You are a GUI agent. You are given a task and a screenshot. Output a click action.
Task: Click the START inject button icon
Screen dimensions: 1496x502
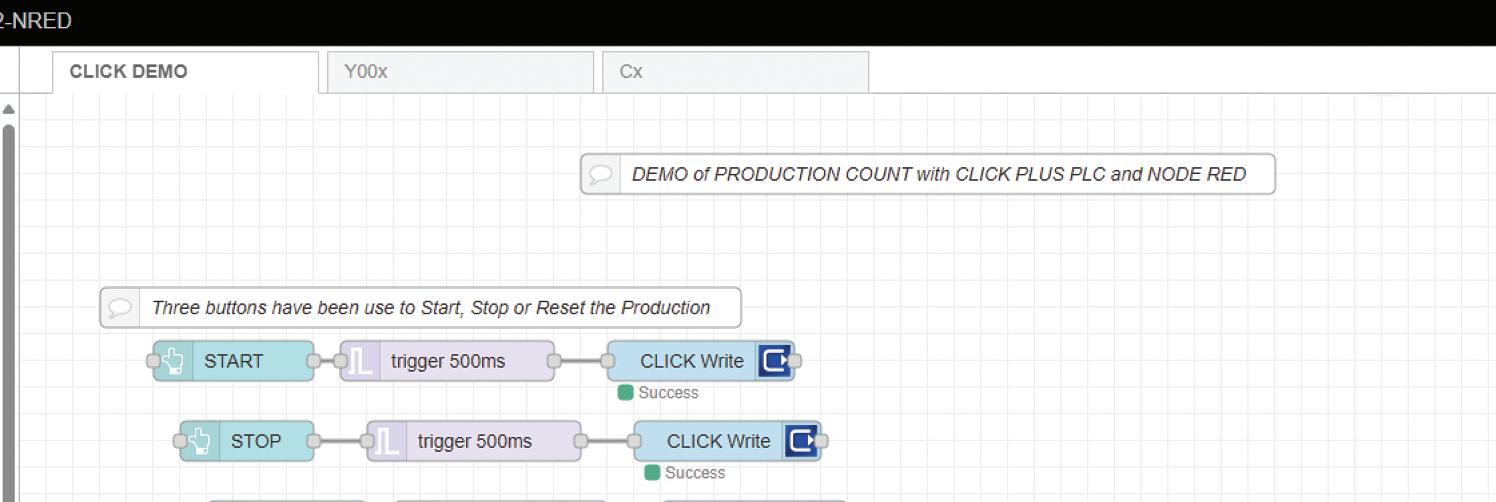tap(173, 361)
